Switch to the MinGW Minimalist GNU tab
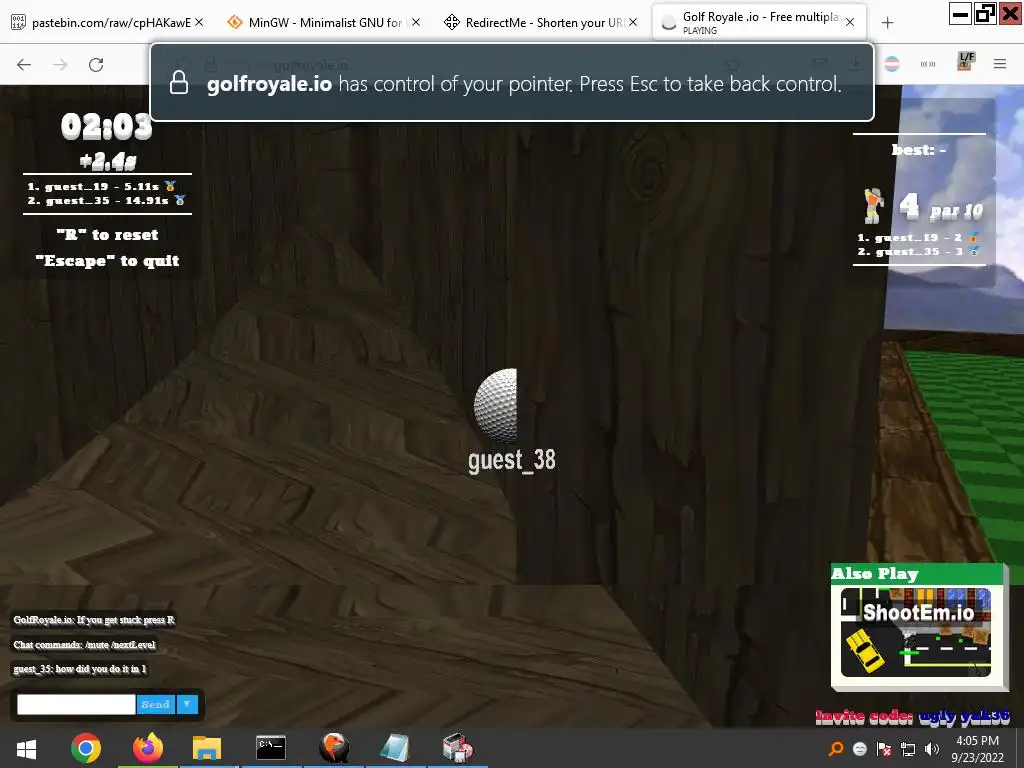 [325, 23]
